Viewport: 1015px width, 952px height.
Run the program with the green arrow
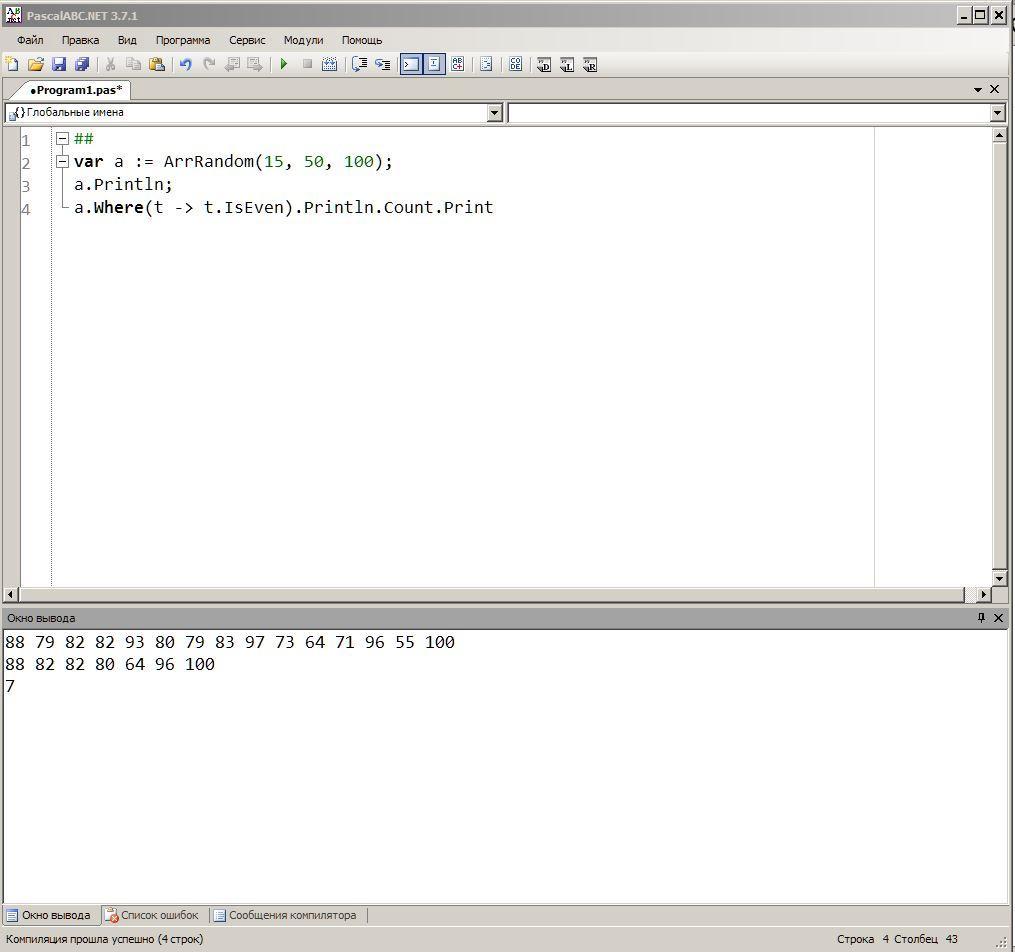(x=284, y=64)
